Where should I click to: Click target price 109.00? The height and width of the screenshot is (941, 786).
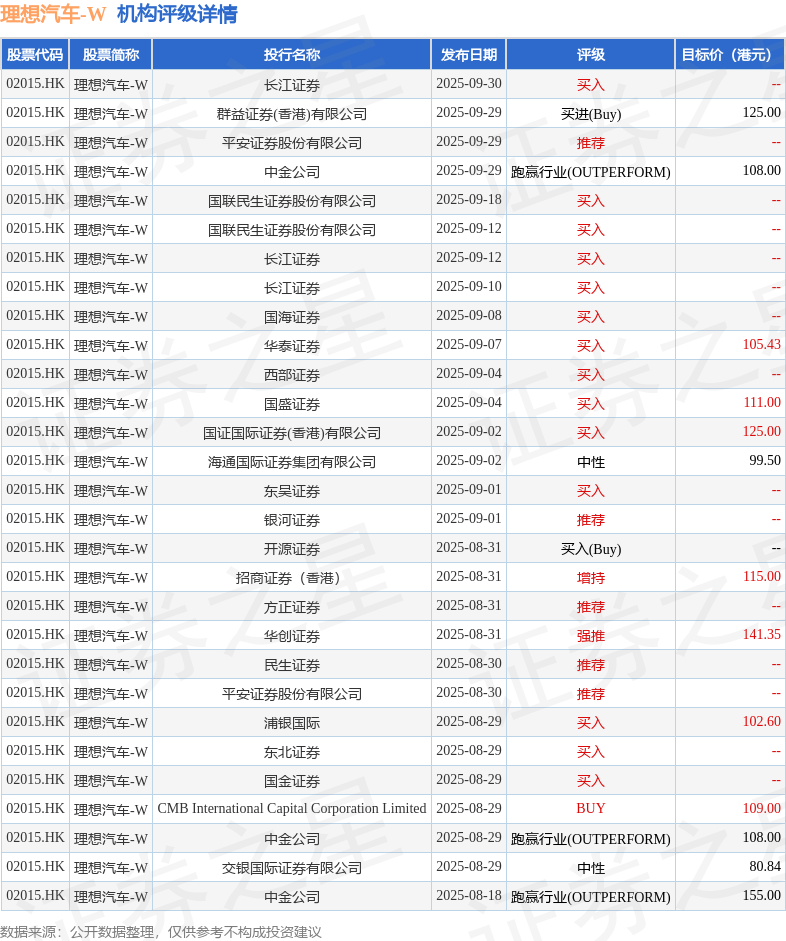click(x=730, y=810)
